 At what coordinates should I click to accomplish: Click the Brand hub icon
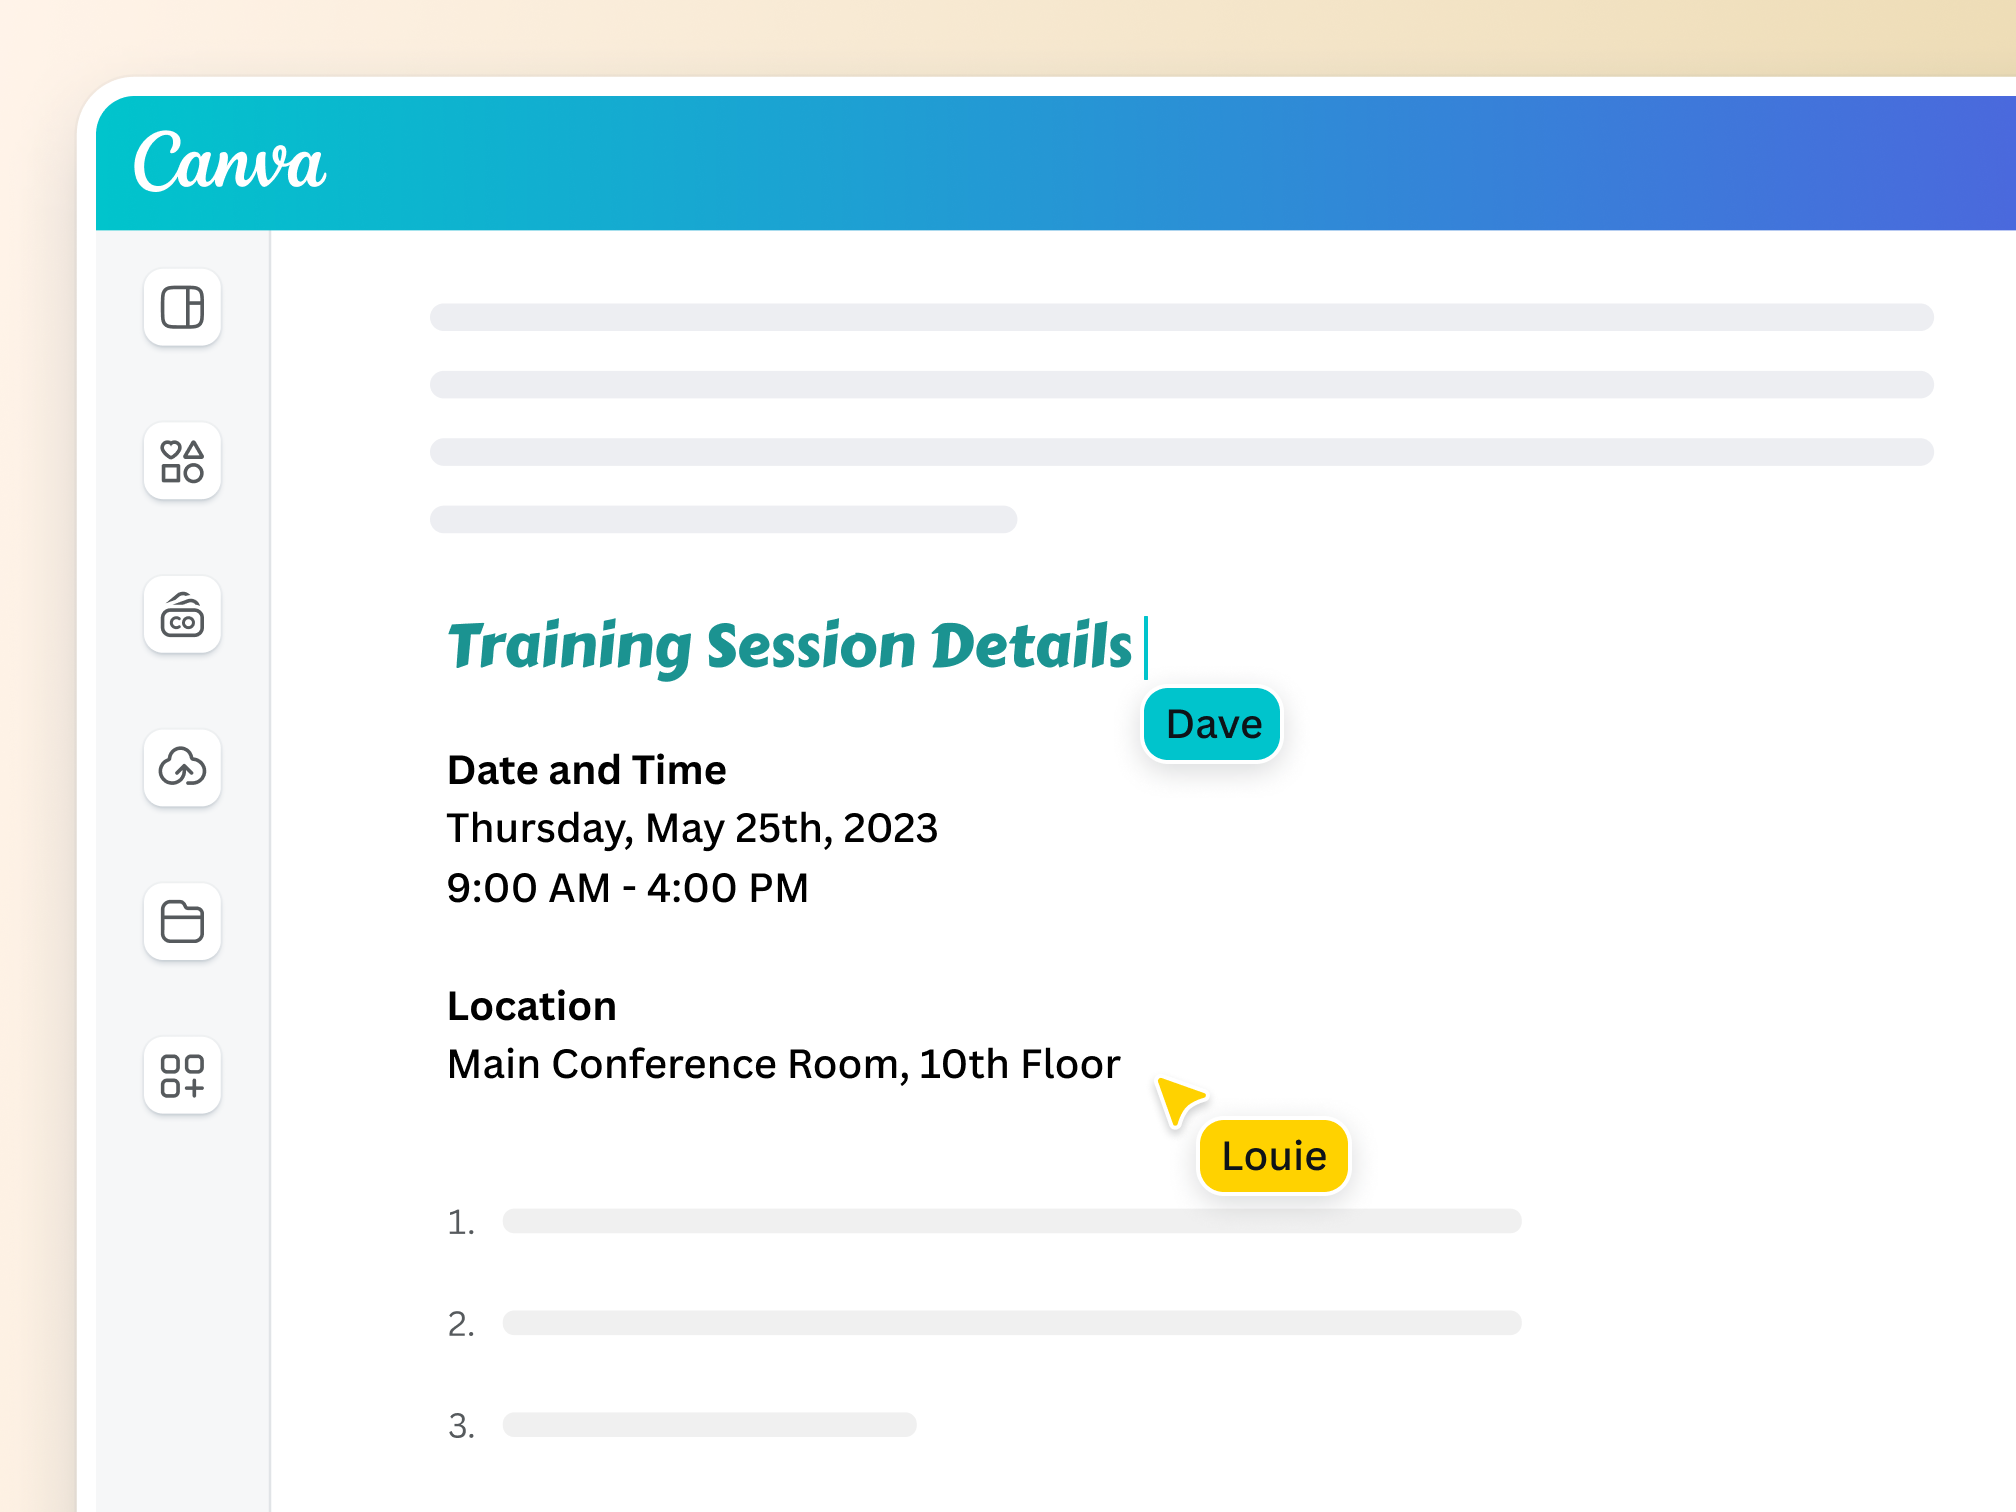pos(182,615)
